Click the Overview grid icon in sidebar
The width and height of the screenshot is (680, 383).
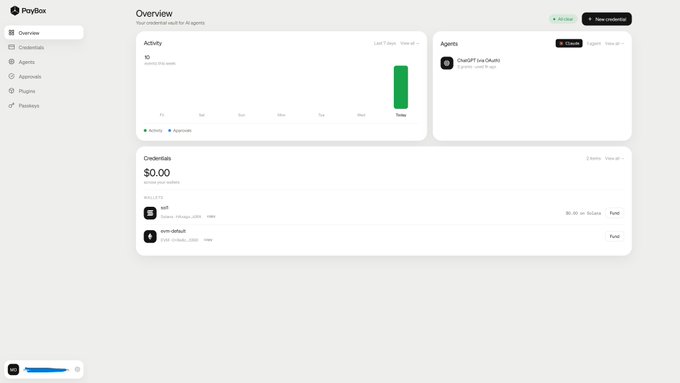[x=12, y=33]
